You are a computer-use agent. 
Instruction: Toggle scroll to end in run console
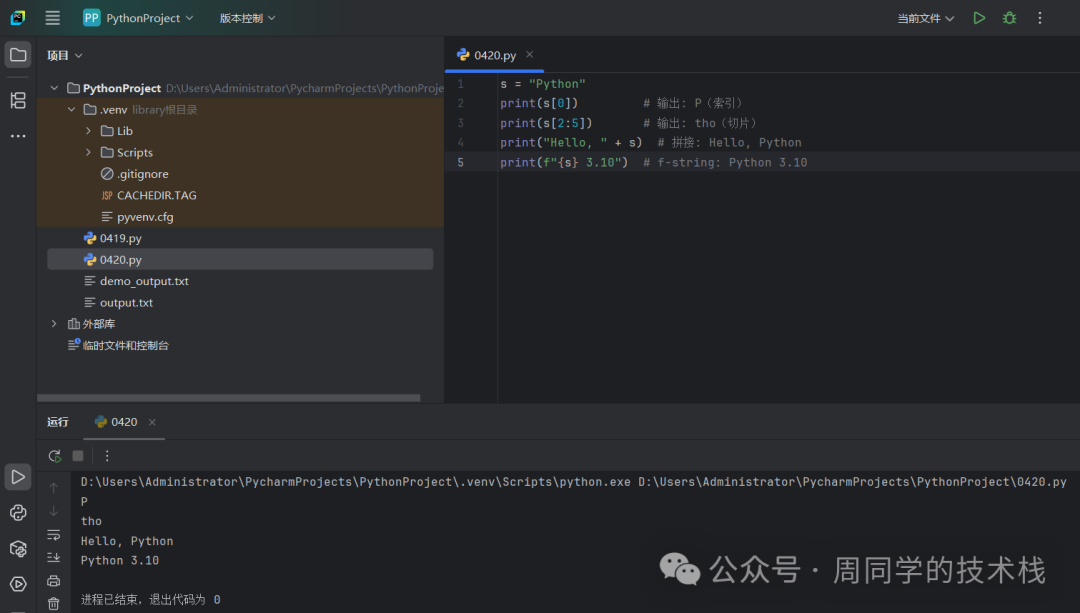54,557
